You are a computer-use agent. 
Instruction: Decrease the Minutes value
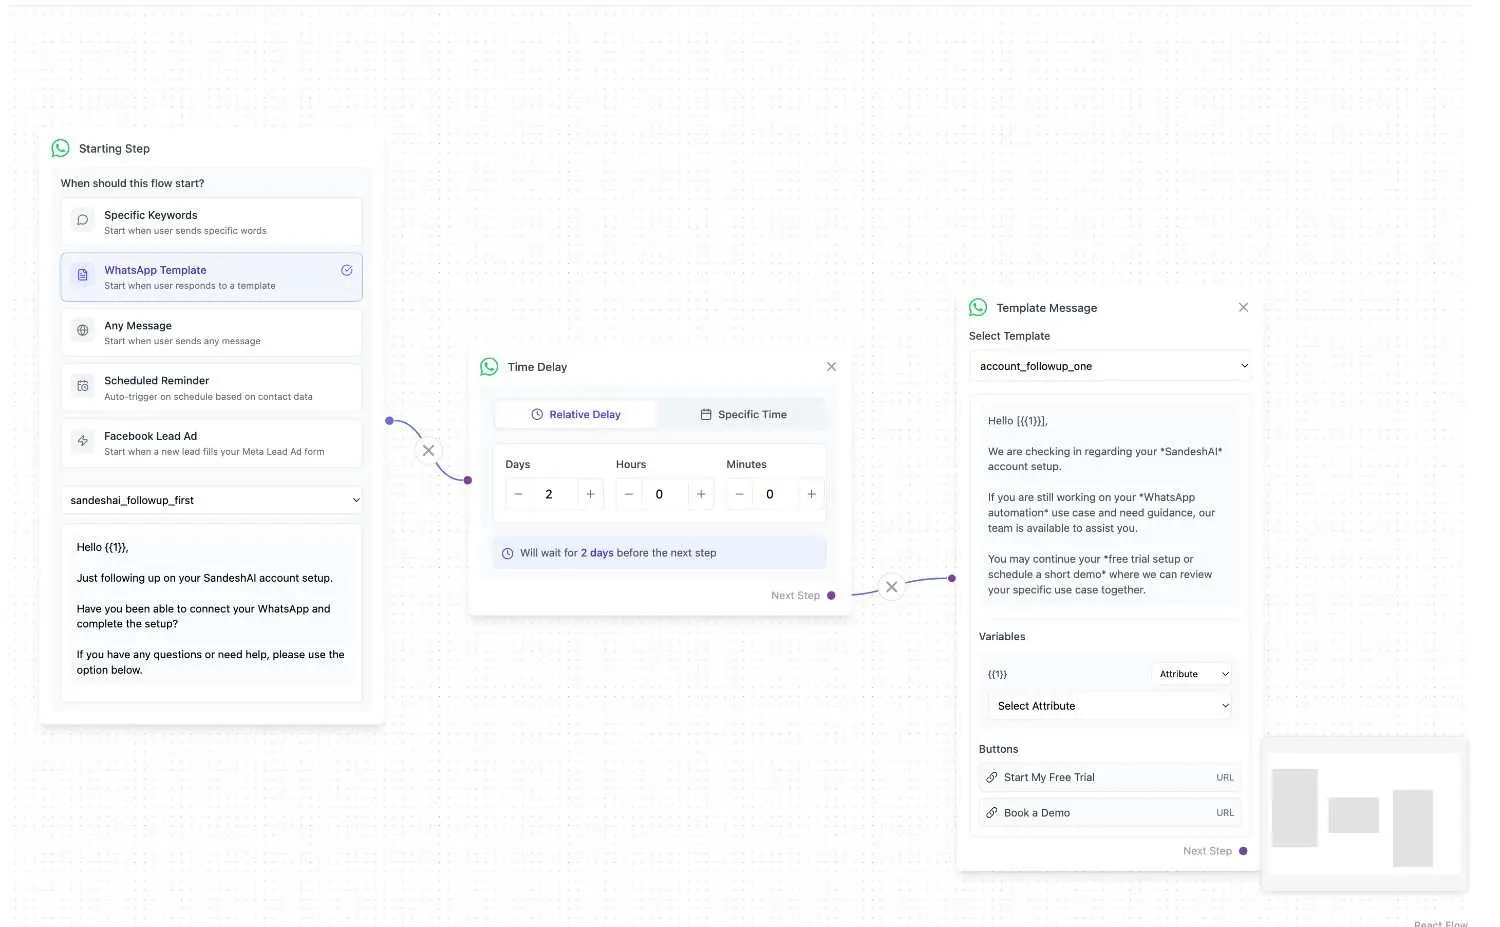(739, 494)
